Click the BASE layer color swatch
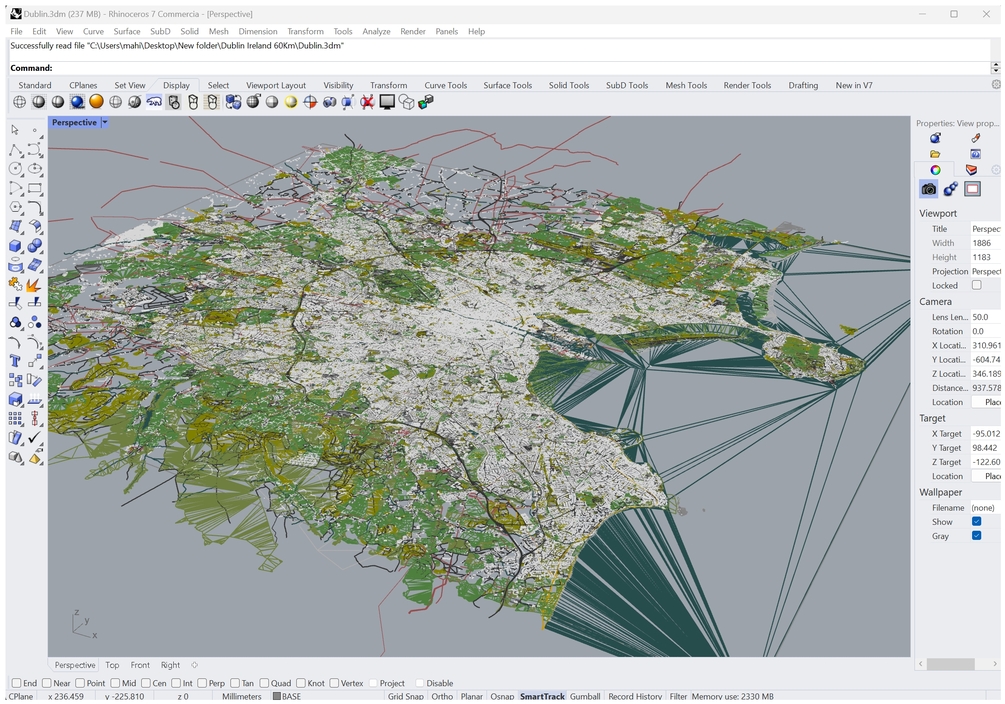 277,696
